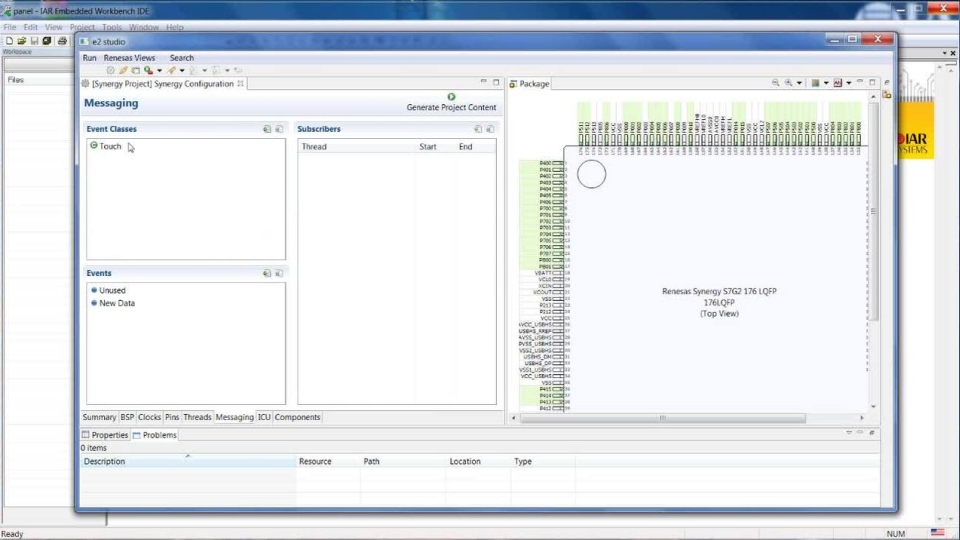Screen dimensions: 960x540
Task: Click the Package view scroll right arrow
Action: 862,418
